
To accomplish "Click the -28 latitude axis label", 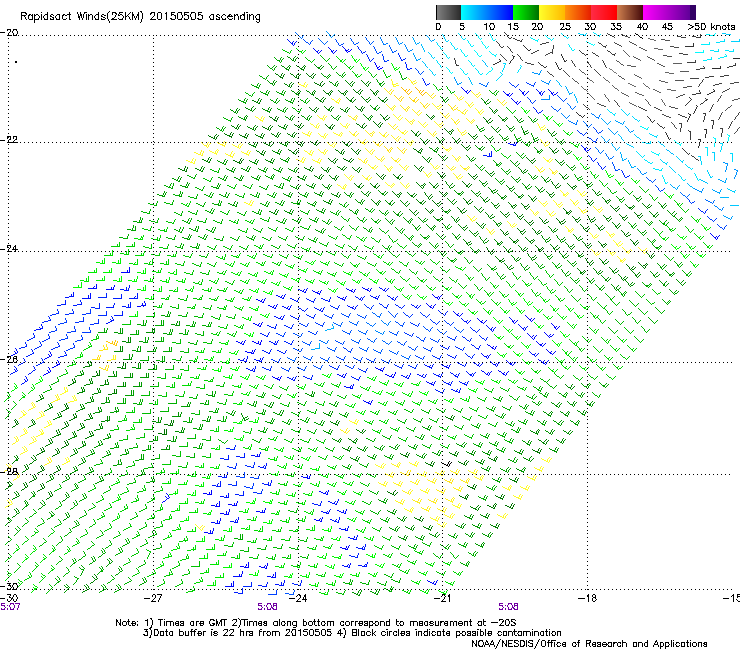I will coord(9,471).
